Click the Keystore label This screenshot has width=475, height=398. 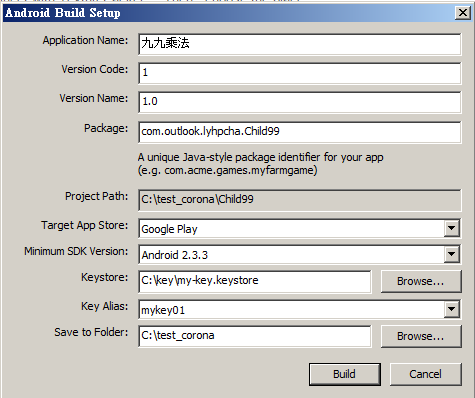point(105,278)
